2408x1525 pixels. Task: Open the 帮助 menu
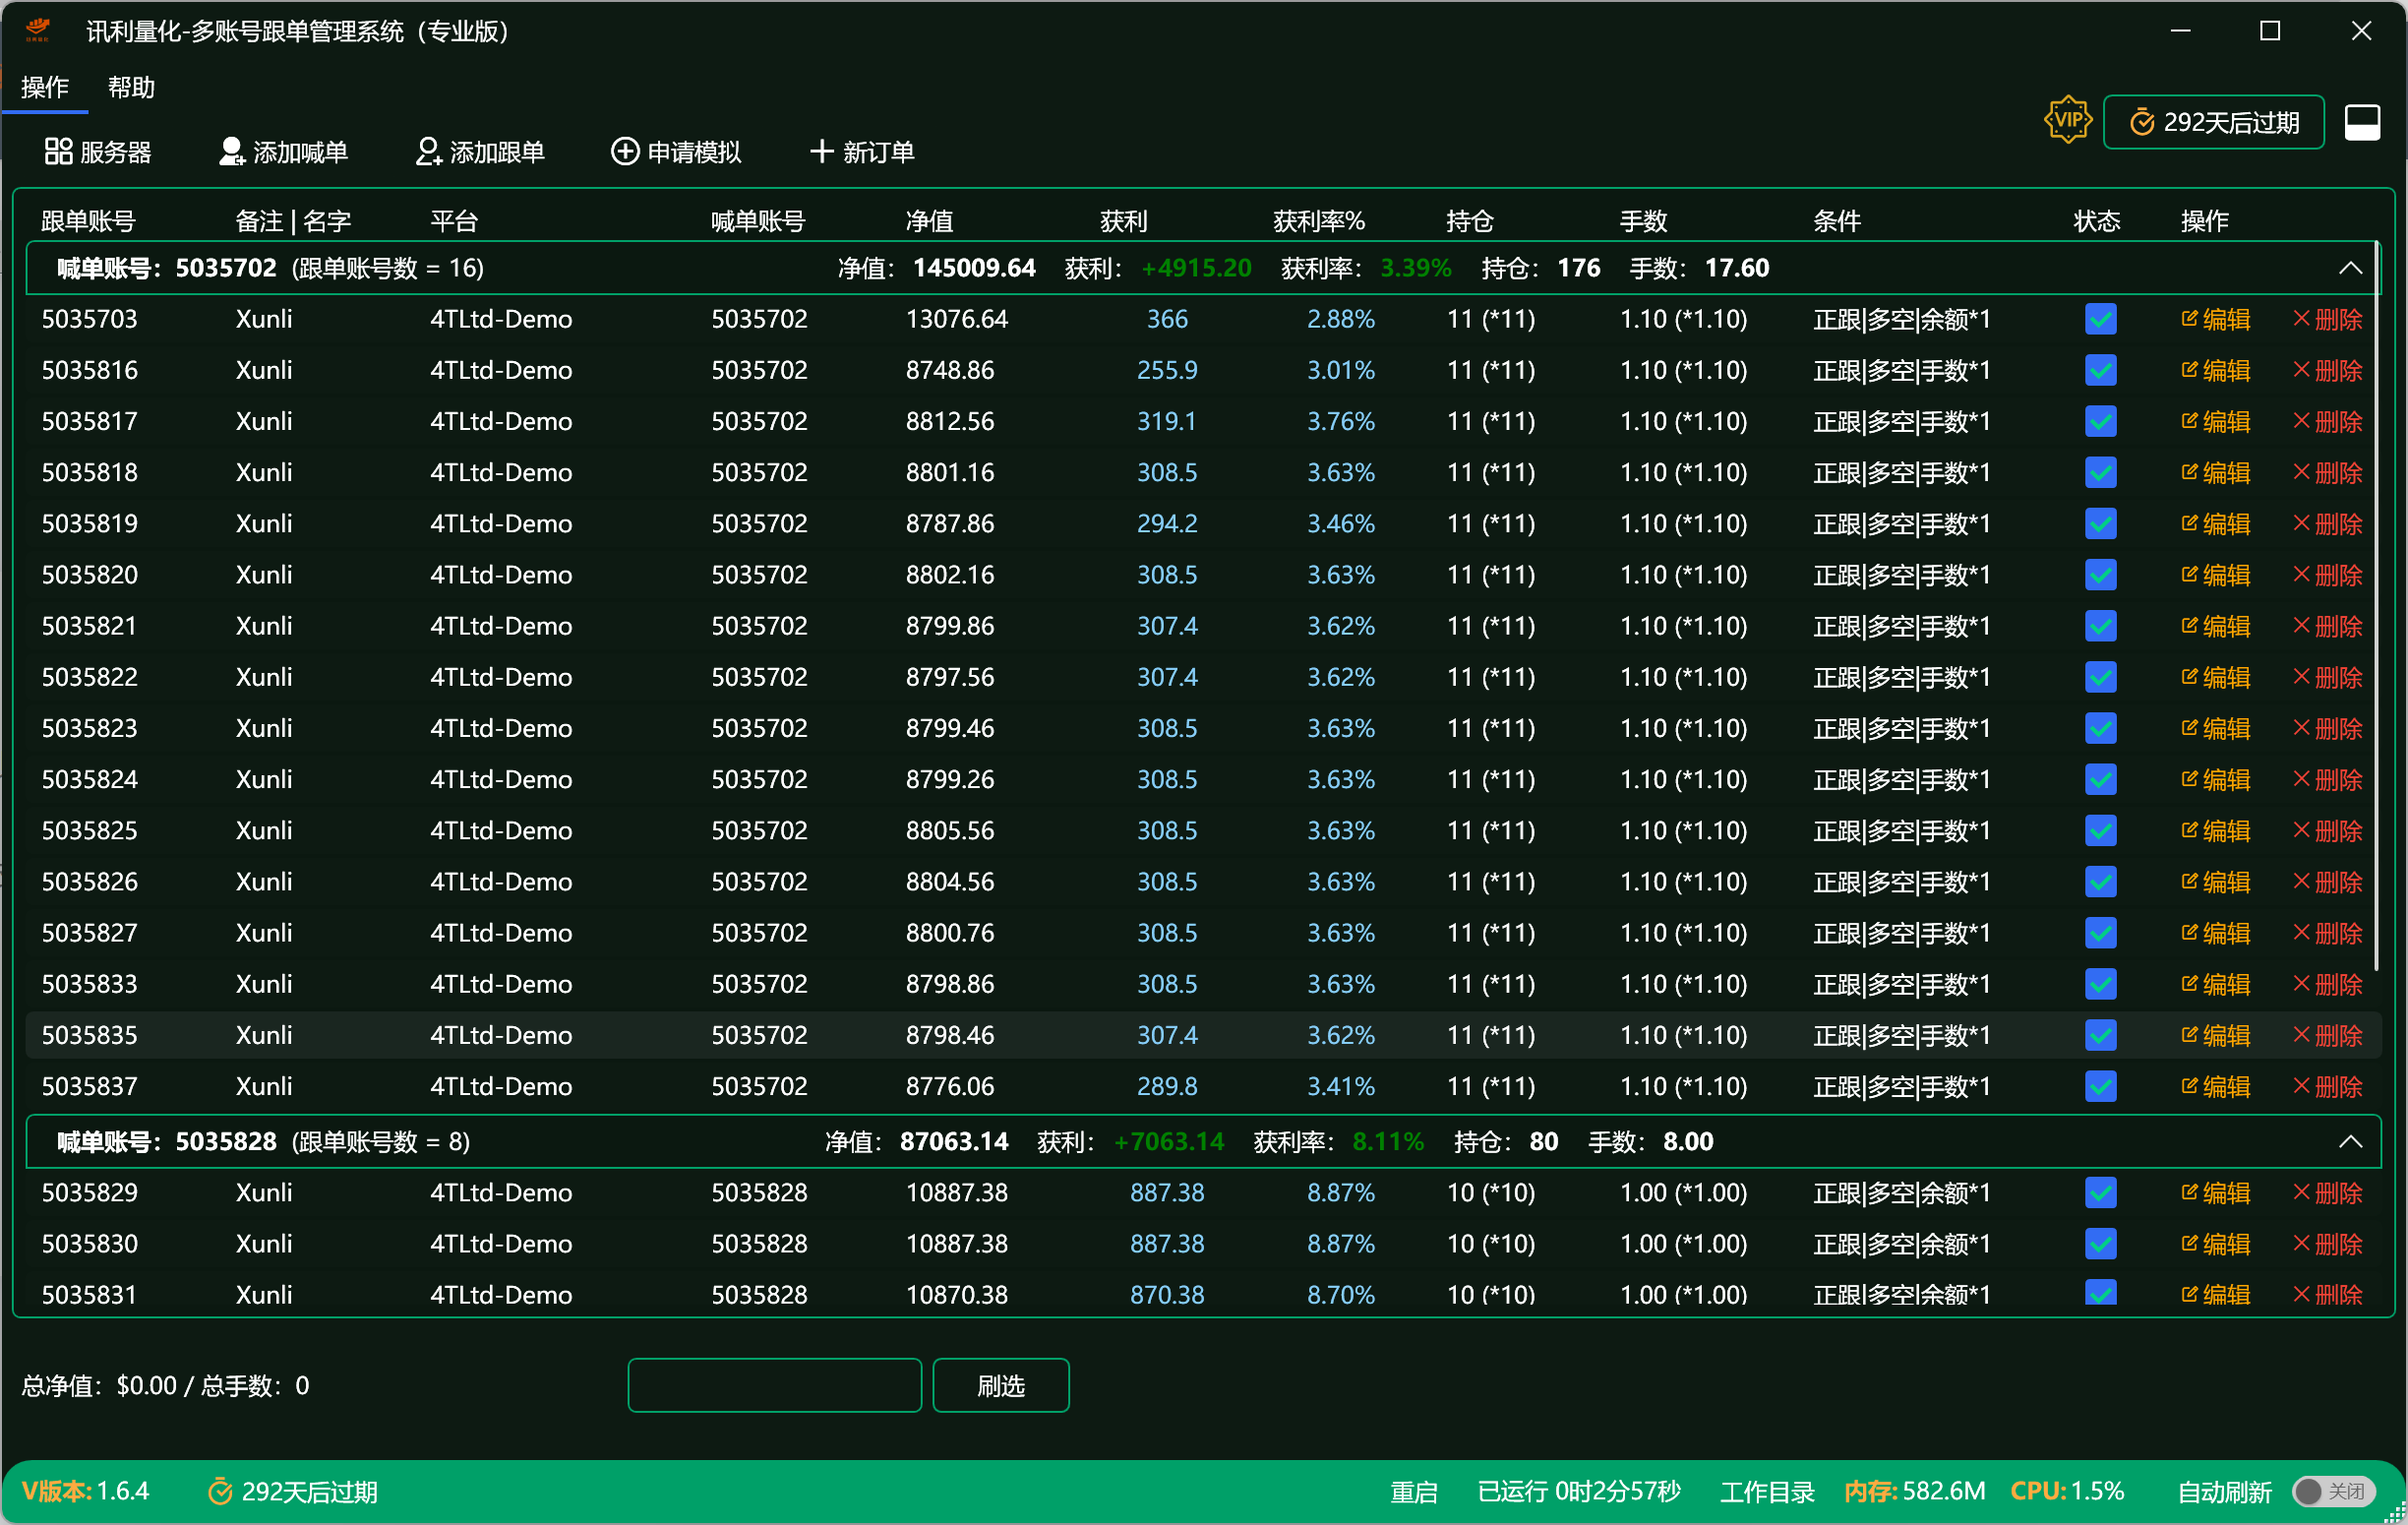click(131, 88)
